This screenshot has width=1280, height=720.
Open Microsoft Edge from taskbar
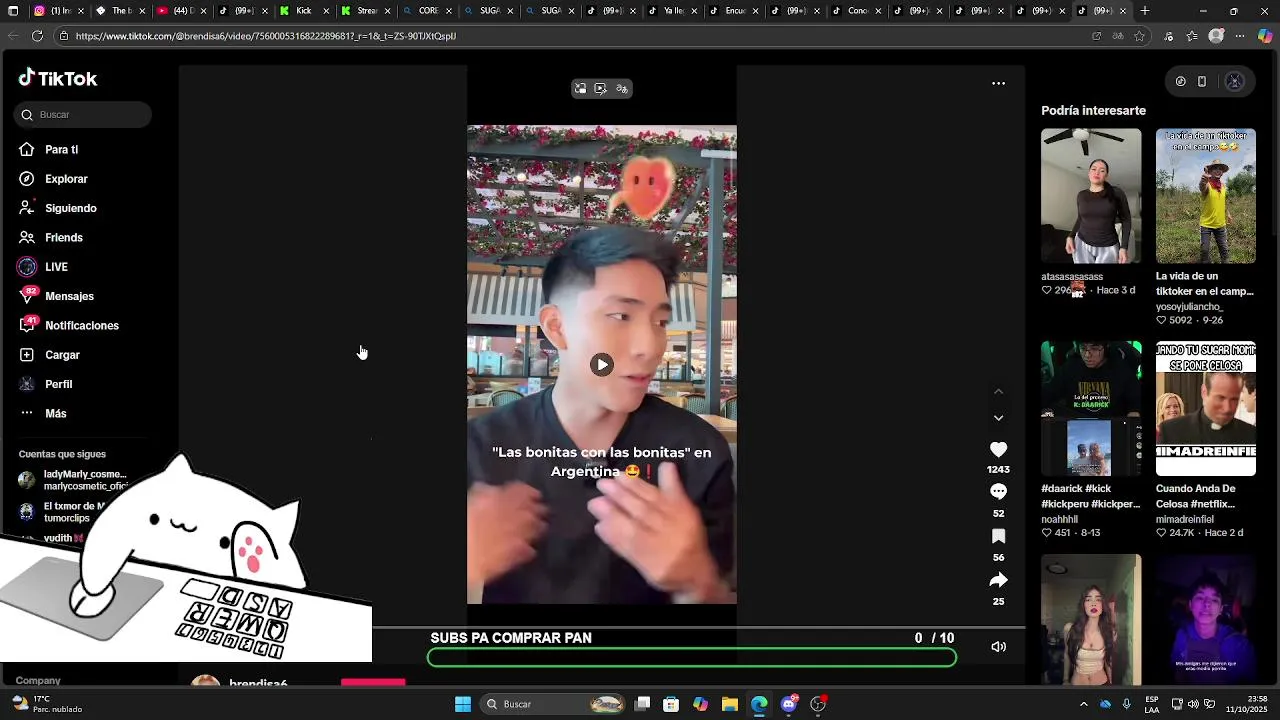759,704
